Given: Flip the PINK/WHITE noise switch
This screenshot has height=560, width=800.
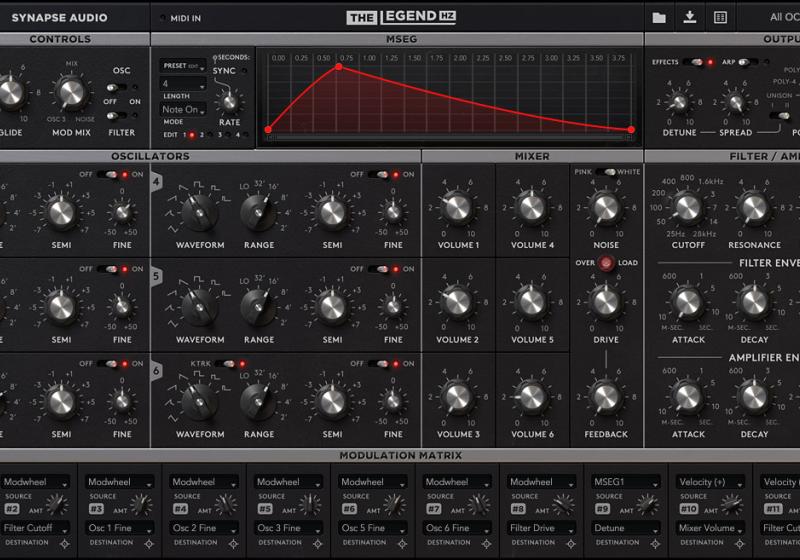Looking at the screenshot, I should [606, 172].
